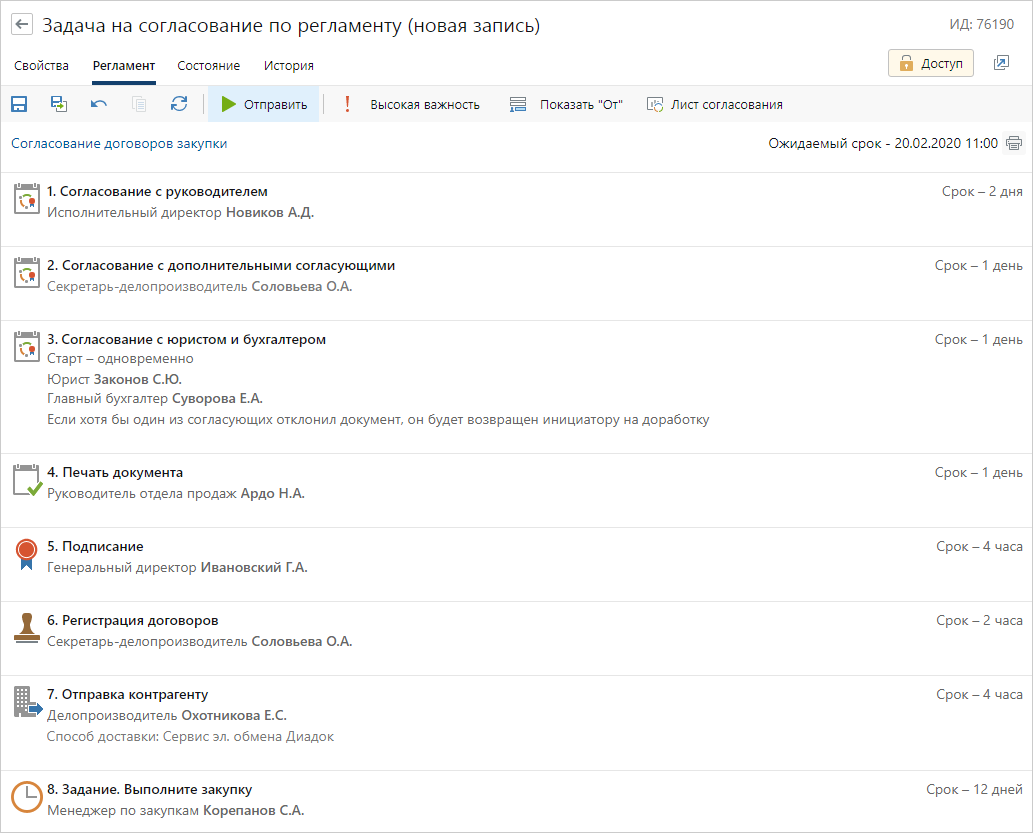
Task: Click the clock icon for Задание stage
Action: [x=26, y=796]
